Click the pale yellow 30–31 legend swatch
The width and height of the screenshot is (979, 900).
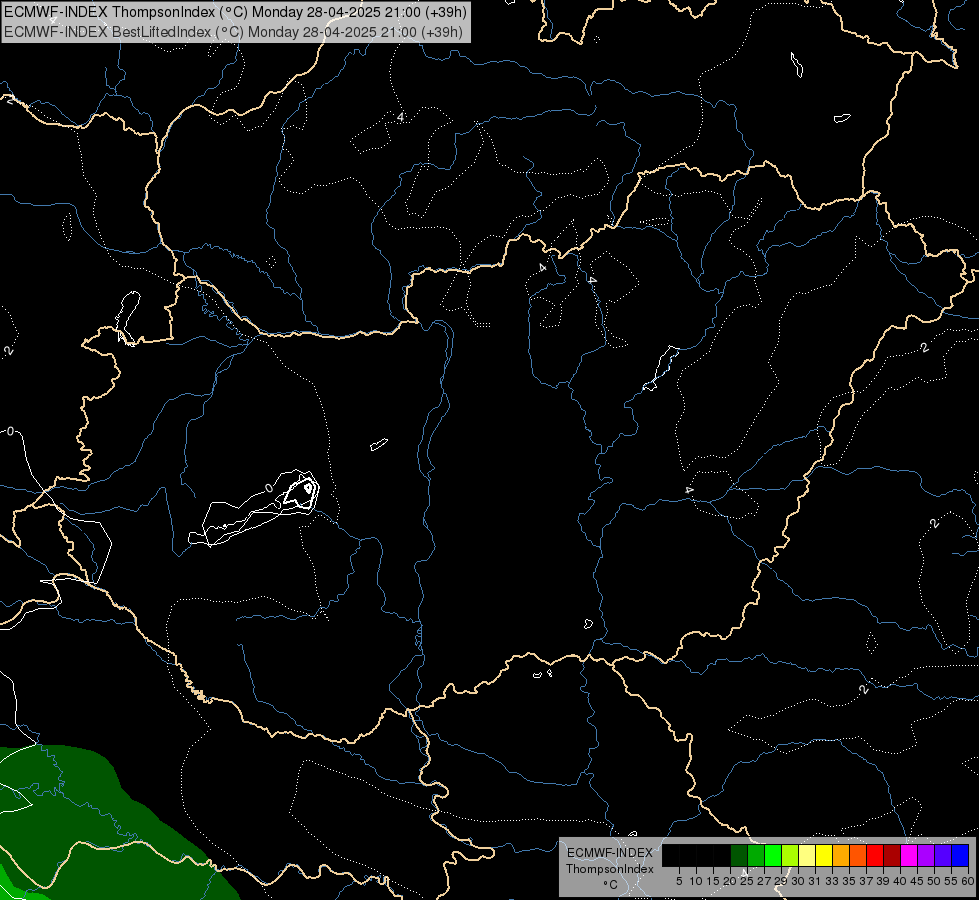[x=807, y=855]
